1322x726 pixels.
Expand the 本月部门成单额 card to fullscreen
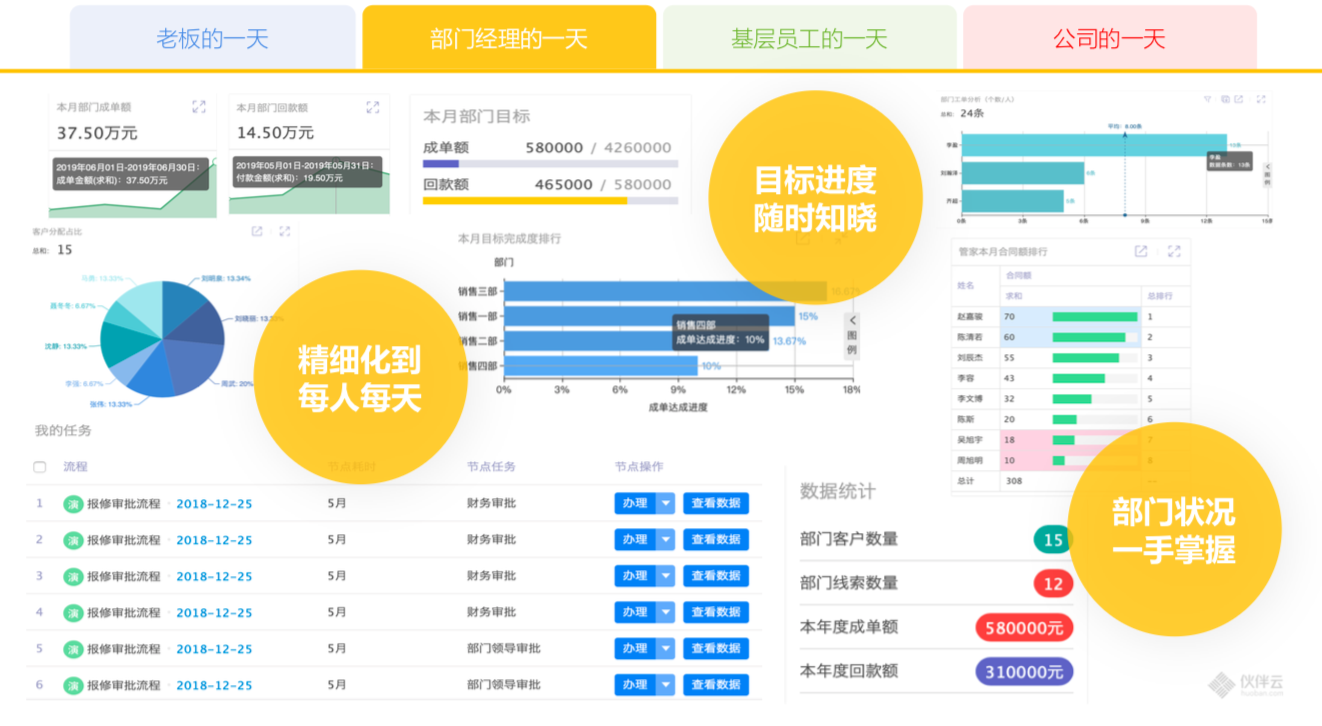pyautogui.click(x=199, y=107)
